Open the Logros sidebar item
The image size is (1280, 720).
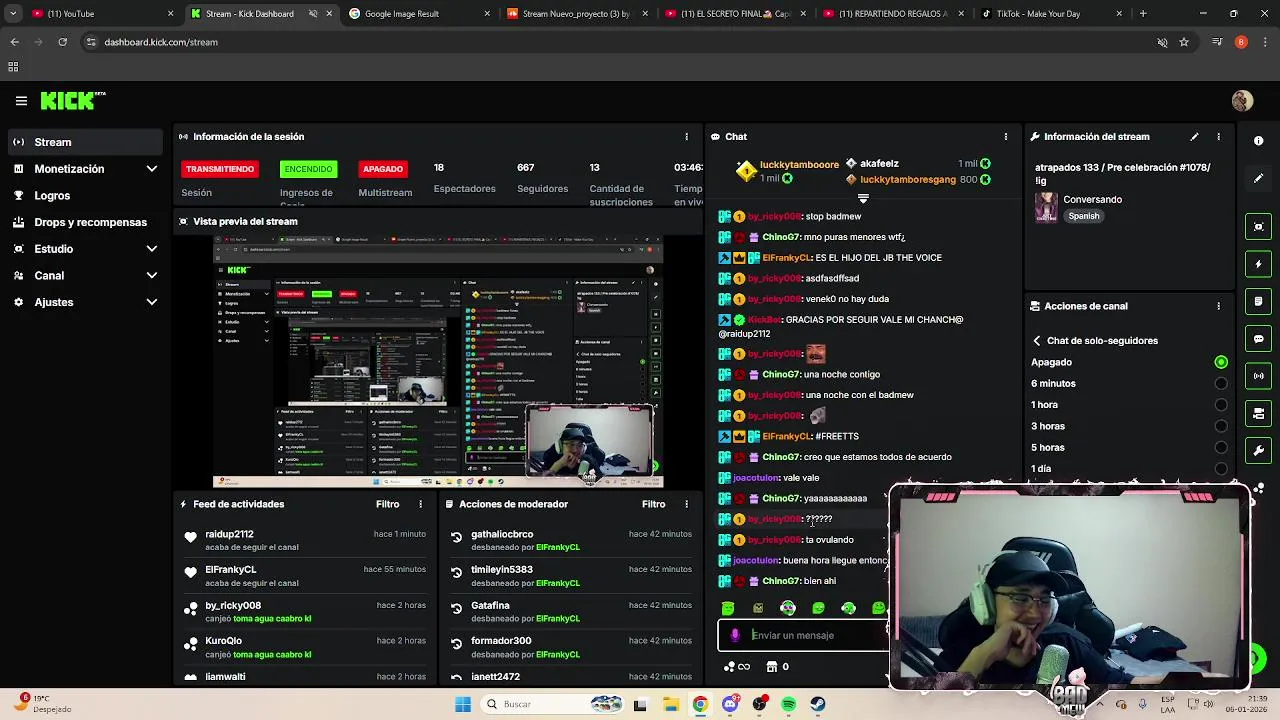[85, 196]
